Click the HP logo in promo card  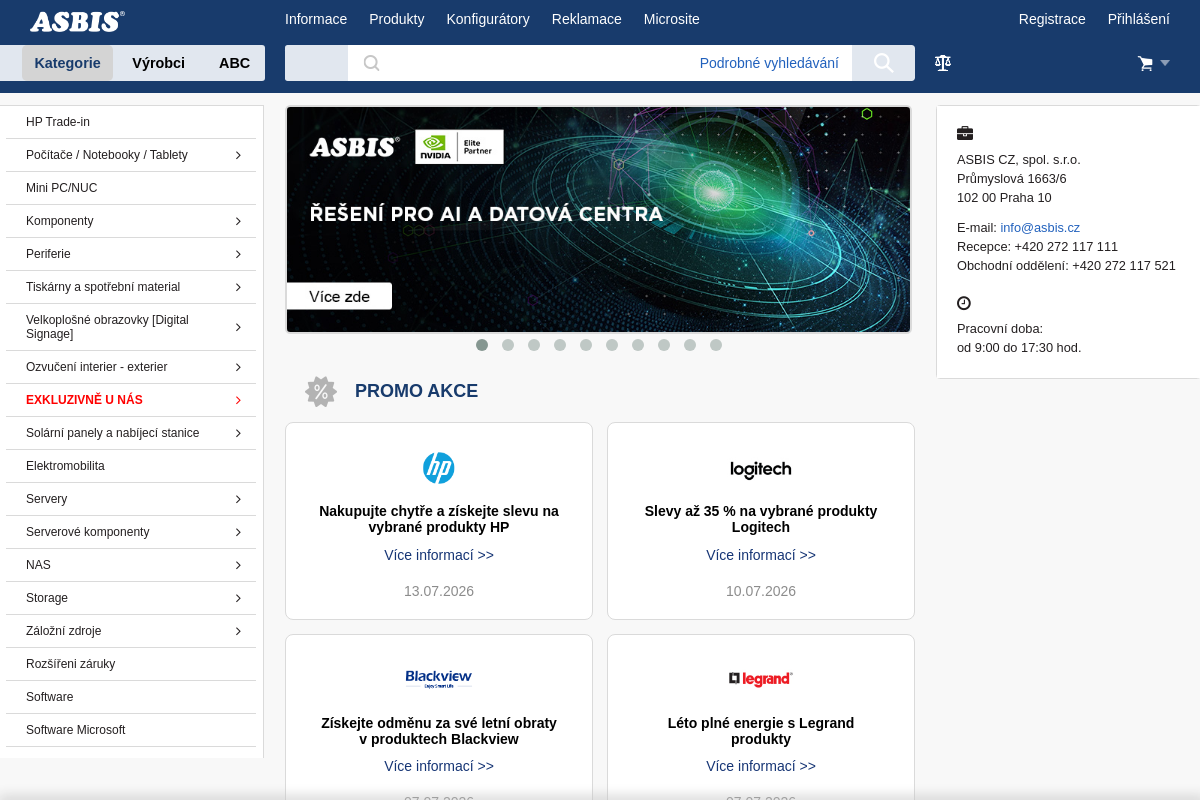(x=439, y=468)
